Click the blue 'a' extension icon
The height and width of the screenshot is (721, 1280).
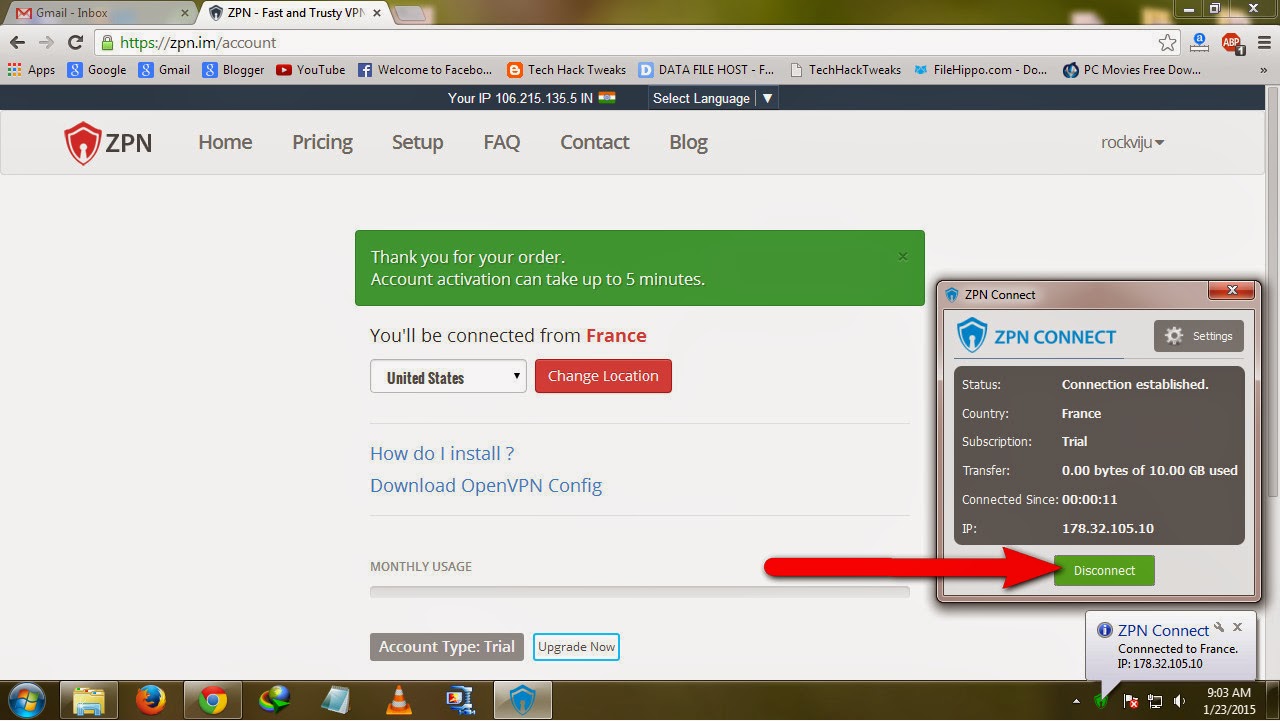(1201, 43)
